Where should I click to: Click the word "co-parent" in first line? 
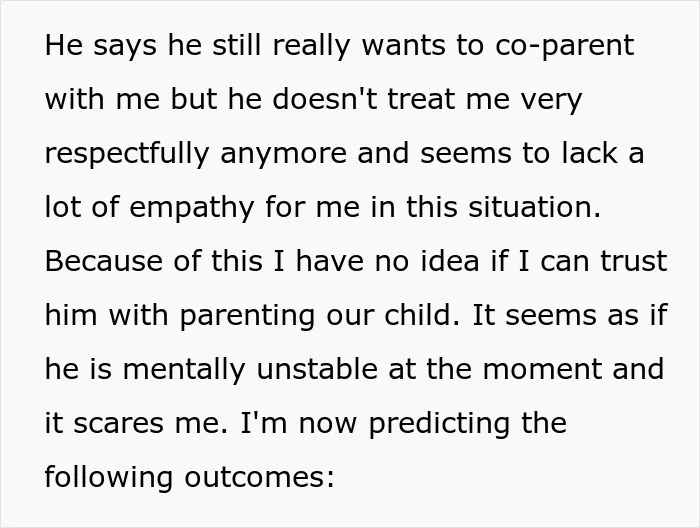(x=564, y=46)
